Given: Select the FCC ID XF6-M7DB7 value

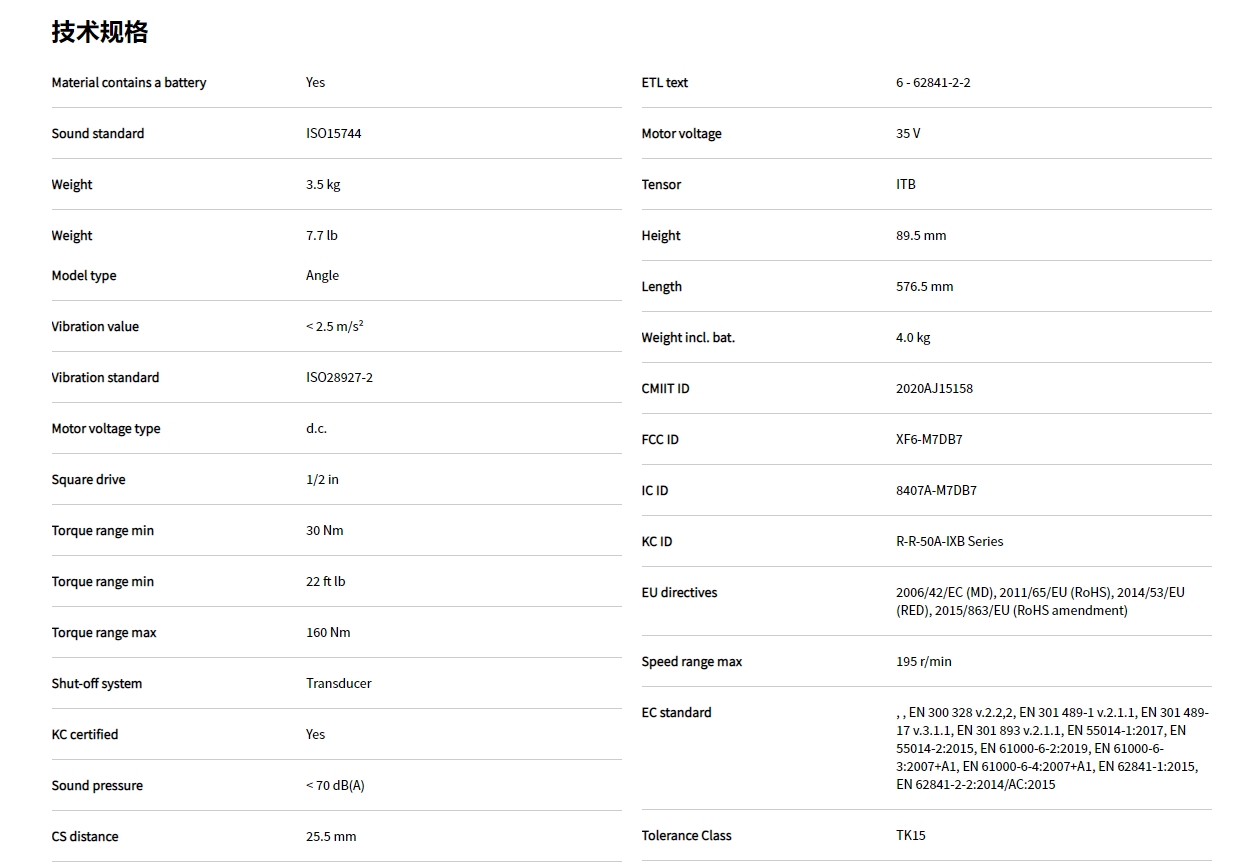Looking at the screenshot, I should (x=929, y=439).
